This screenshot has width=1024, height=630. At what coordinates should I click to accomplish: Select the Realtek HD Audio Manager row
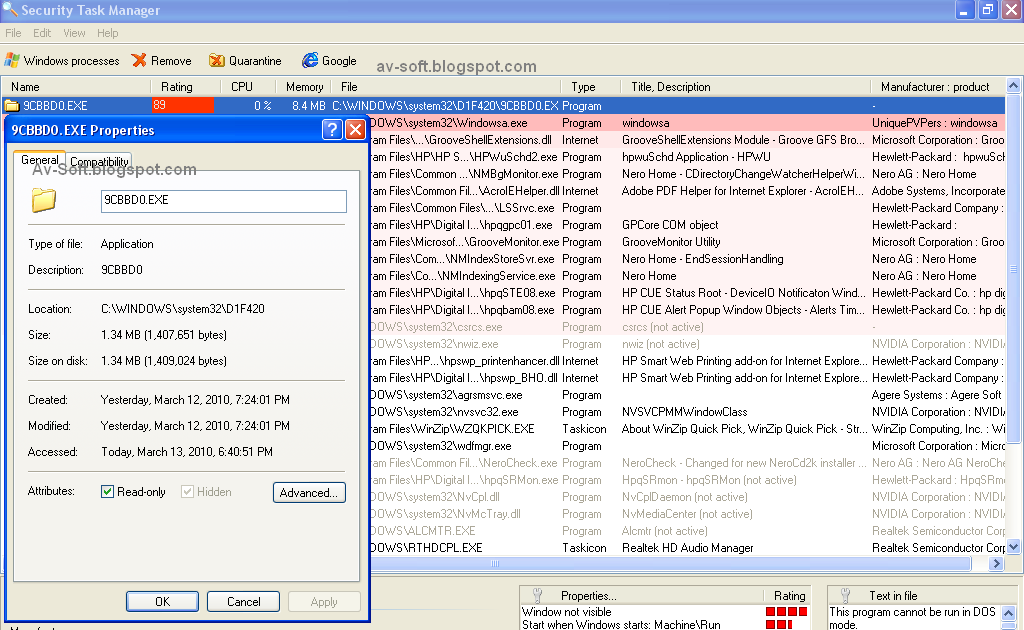pos(687,547)
